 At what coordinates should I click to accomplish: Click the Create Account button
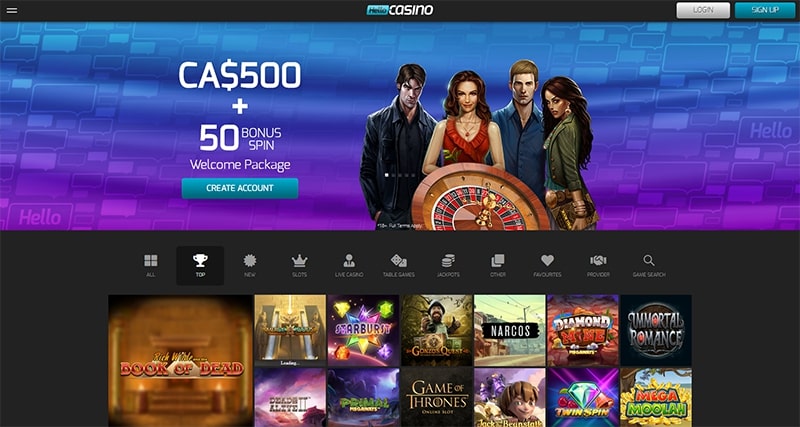click(x=240, y=188)
